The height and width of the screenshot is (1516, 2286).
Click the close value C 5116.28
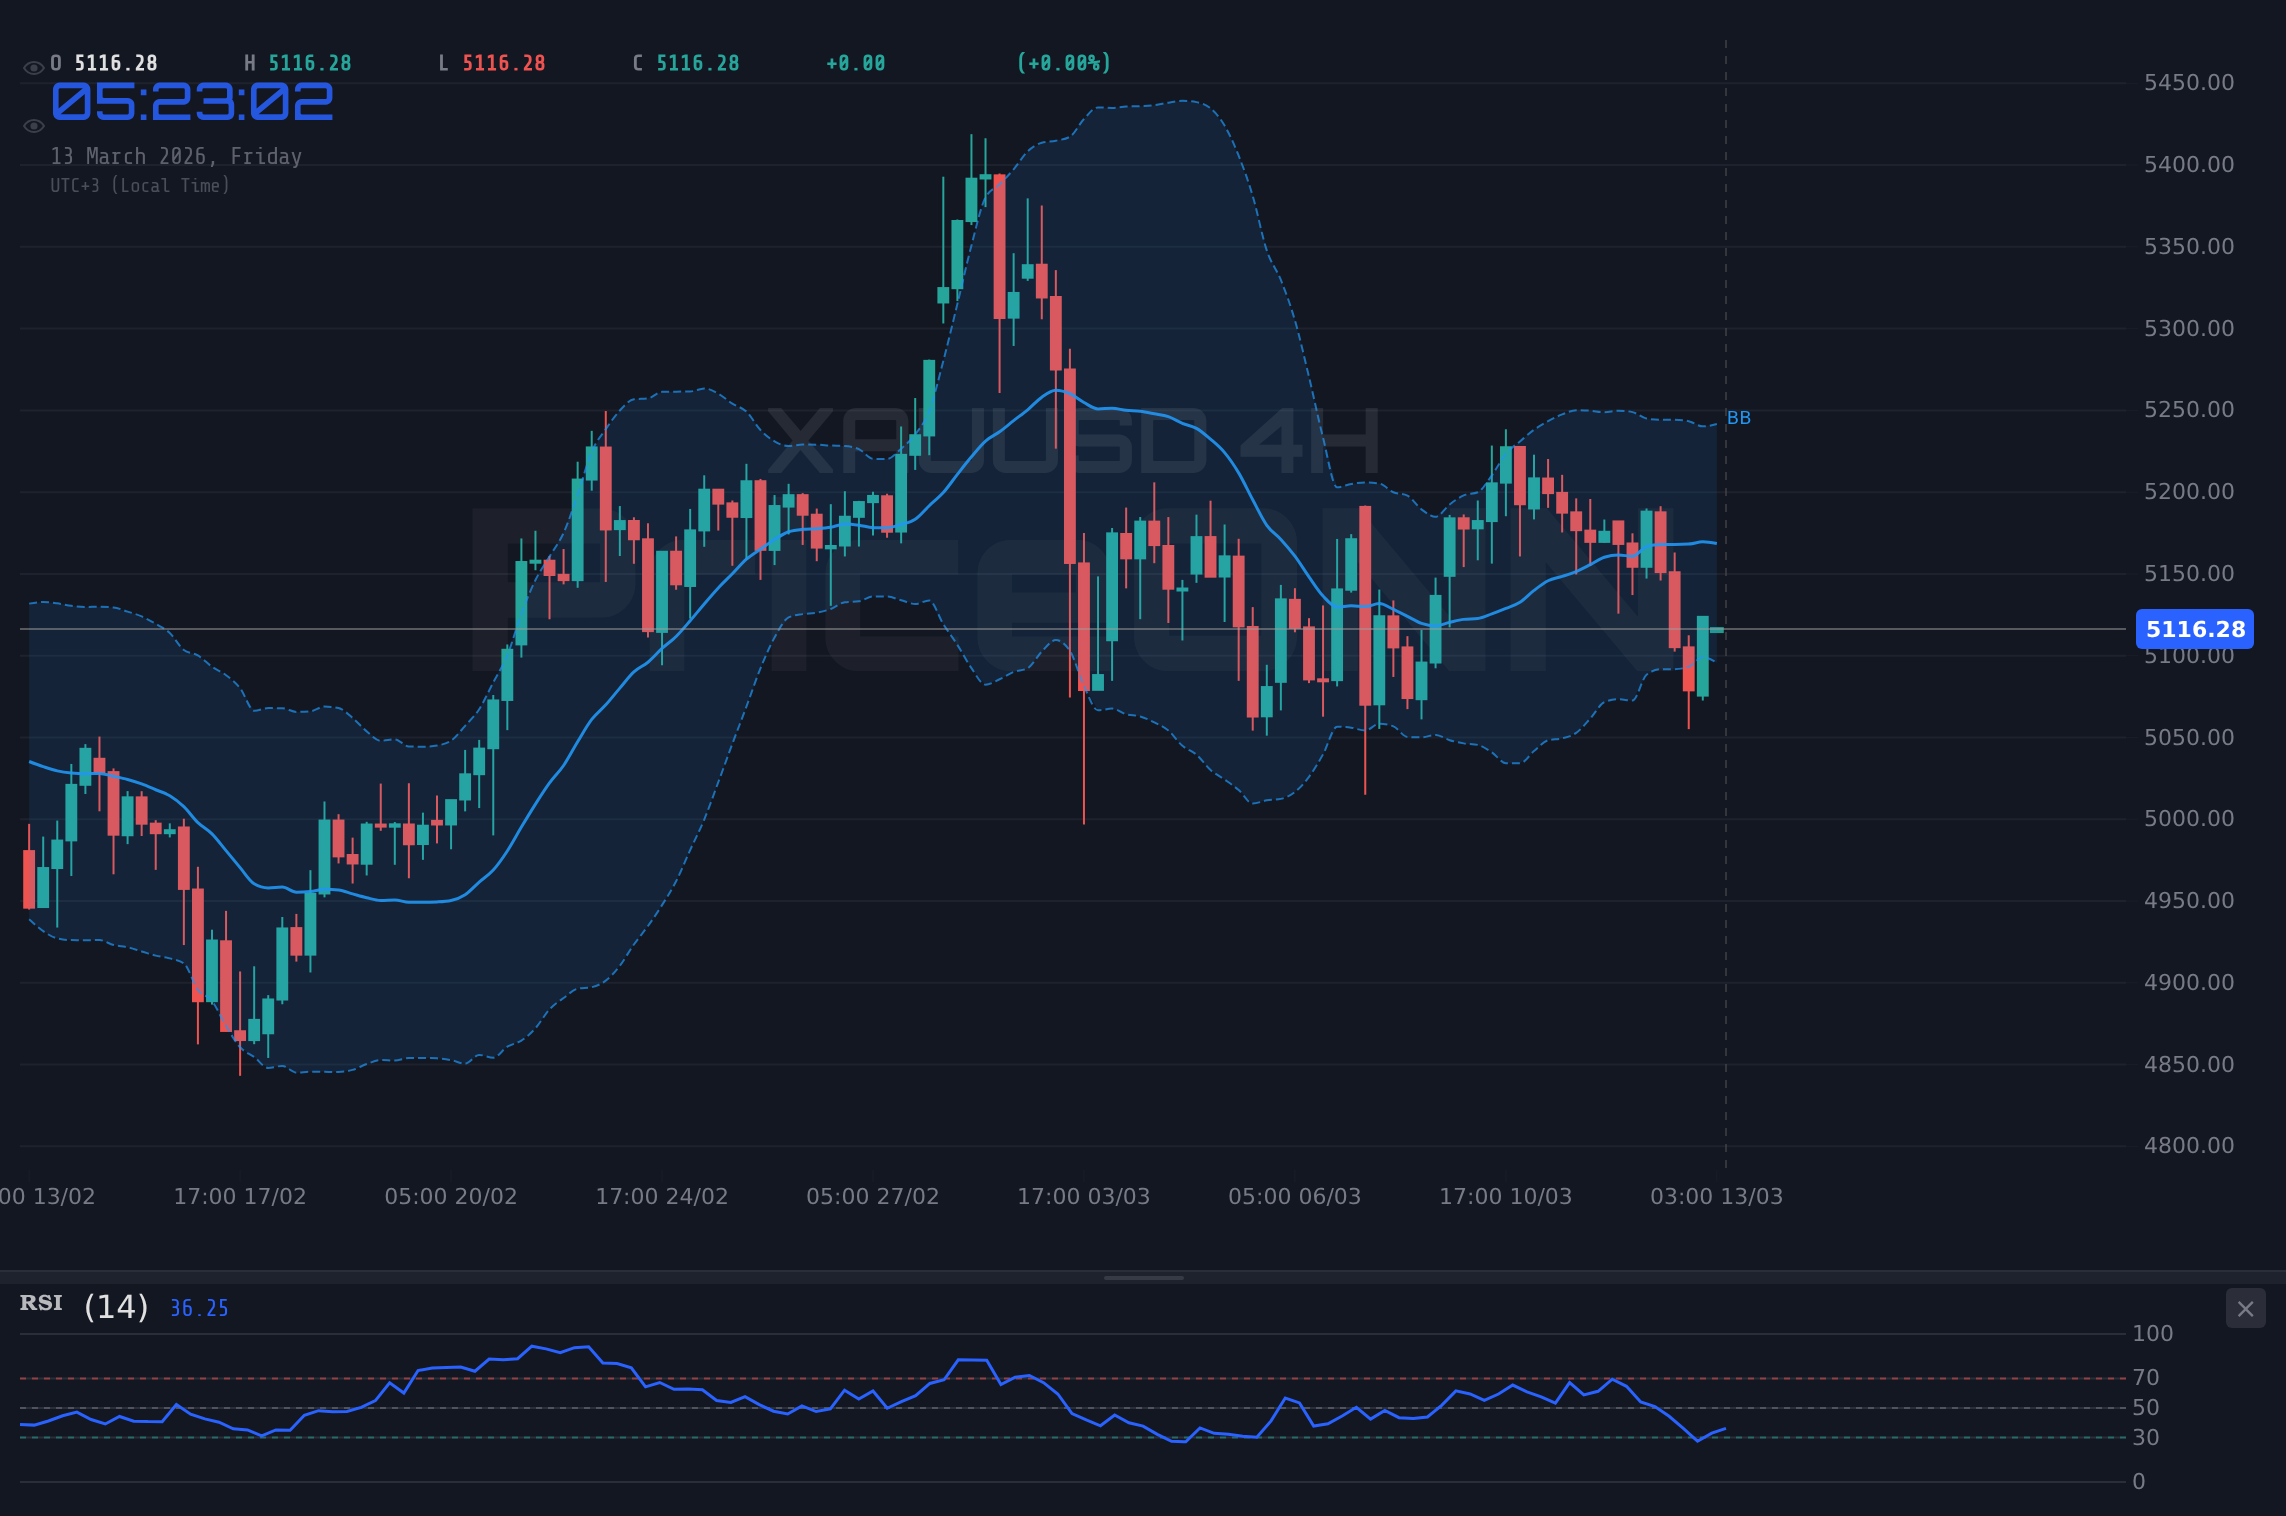click(x=686, y=63)
